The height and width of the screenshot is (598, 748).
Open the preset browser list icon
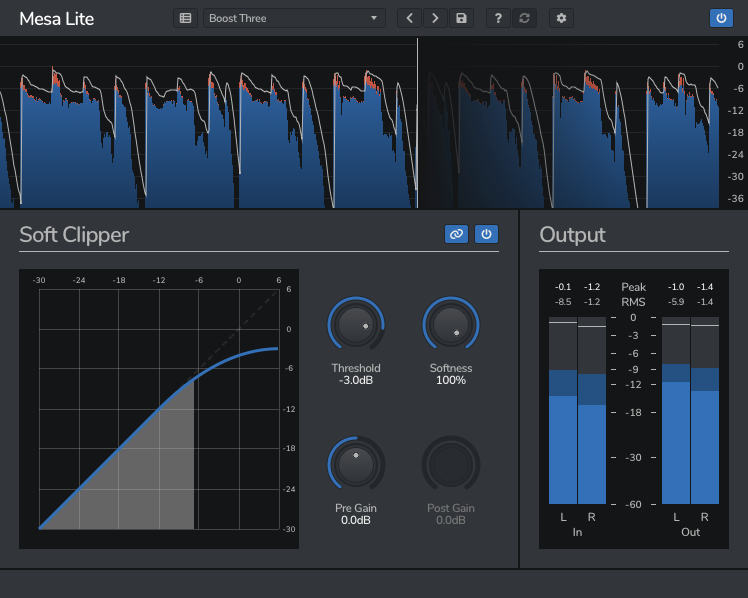185,18
